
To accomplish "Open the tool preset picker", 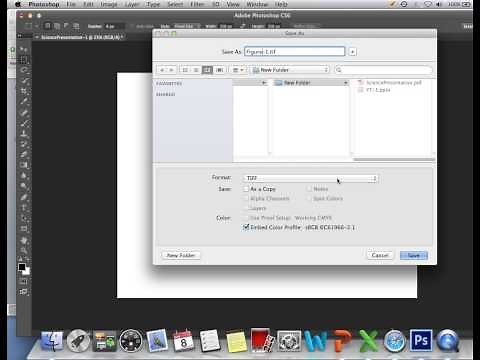I will 31,26.
